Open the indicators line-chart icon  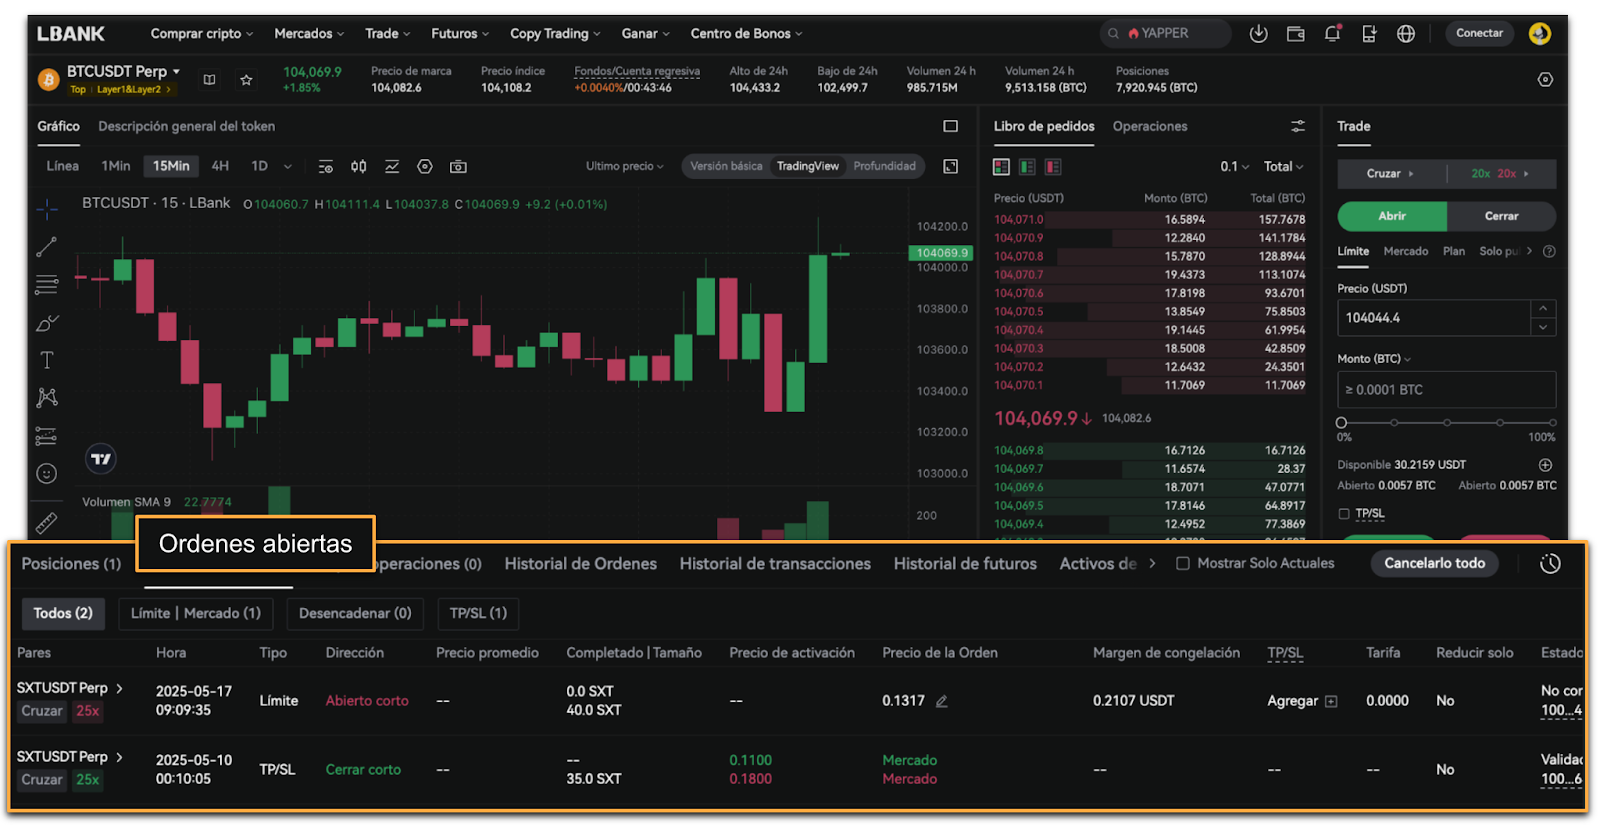392,167
